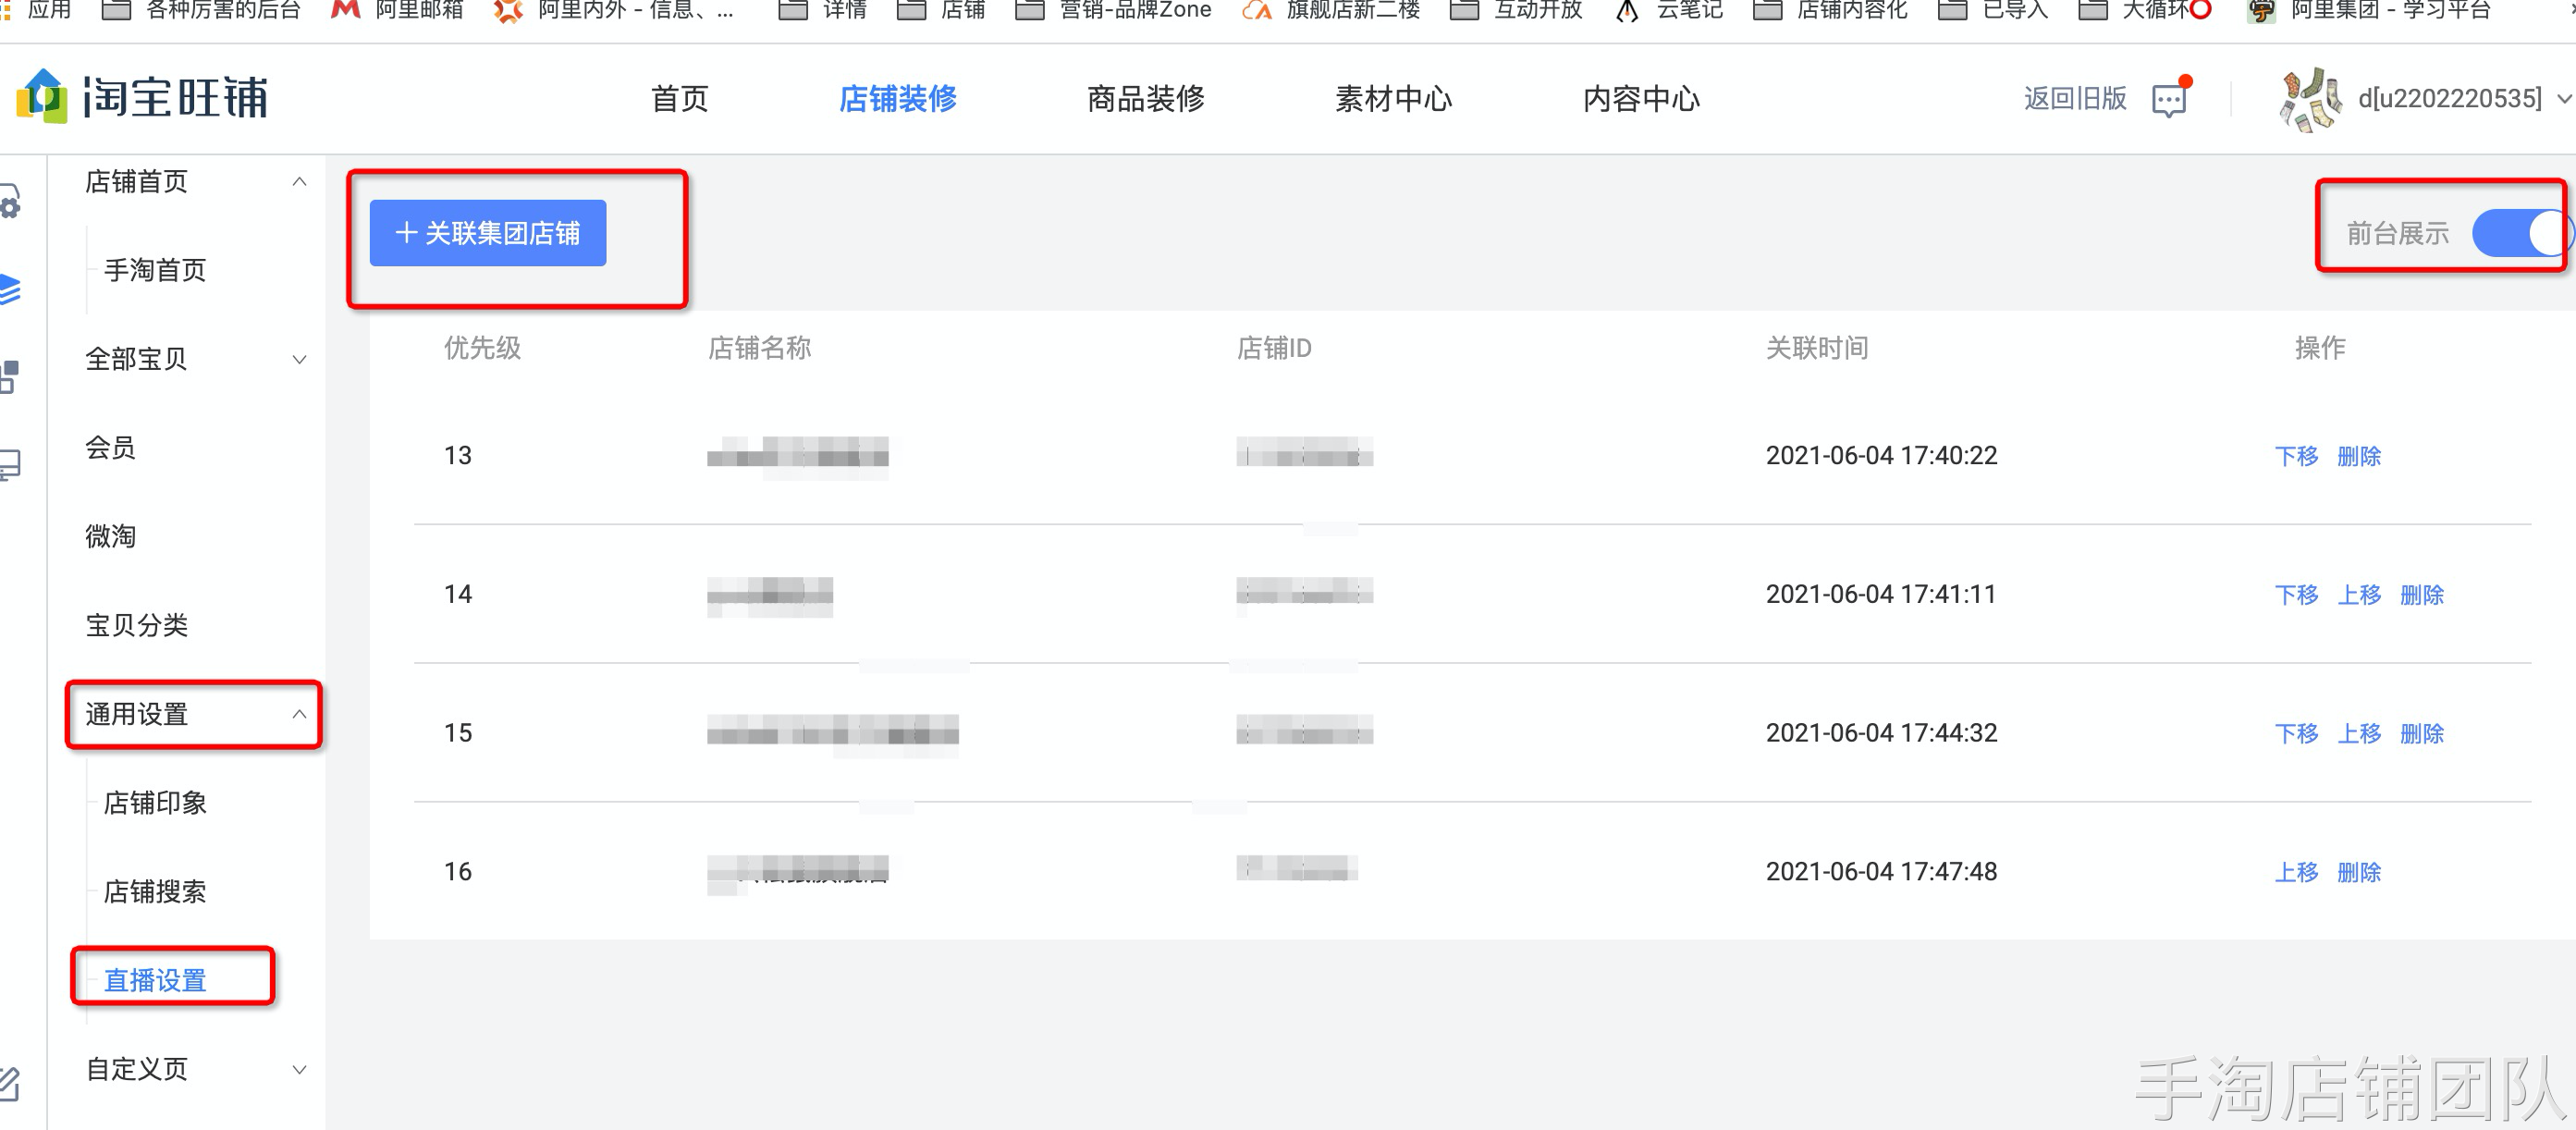
Task: Select 直播设置 in the sidebar
Action: pos(155,980)
